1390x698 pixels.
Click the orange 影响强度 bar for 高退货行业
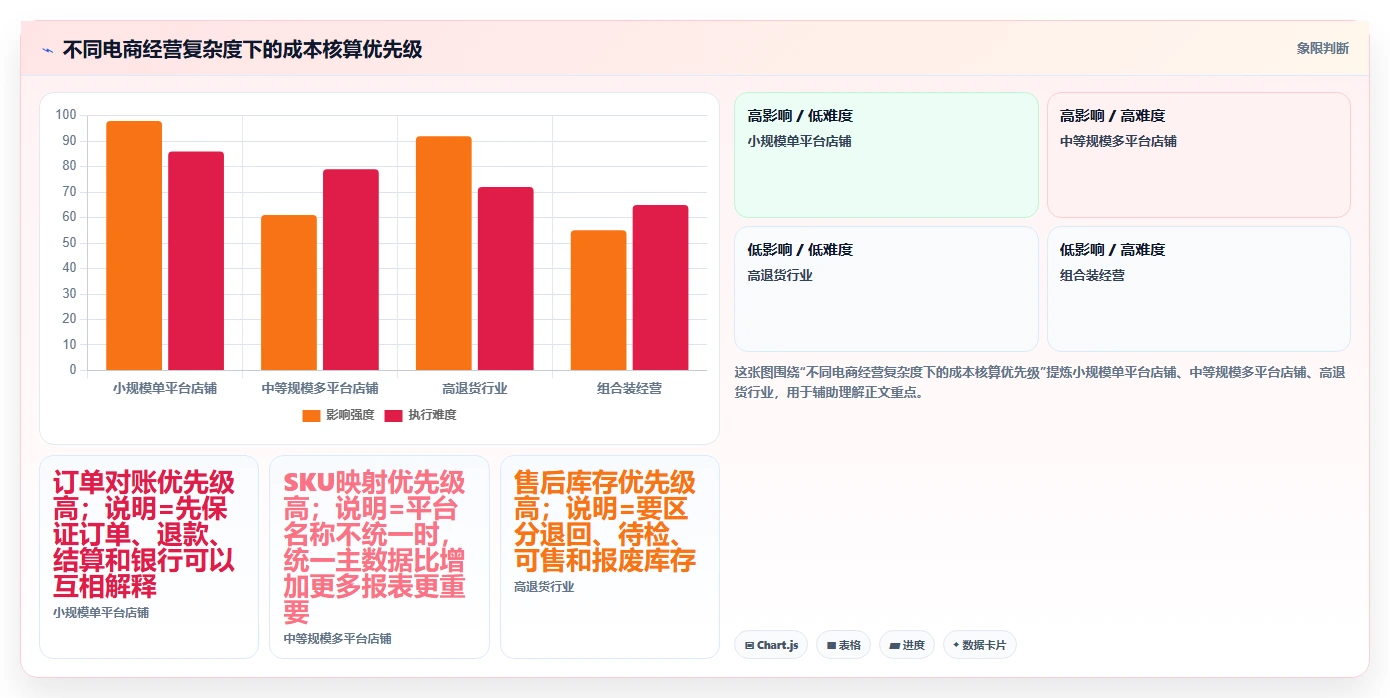pyautogui.click(x=444, y=253)
